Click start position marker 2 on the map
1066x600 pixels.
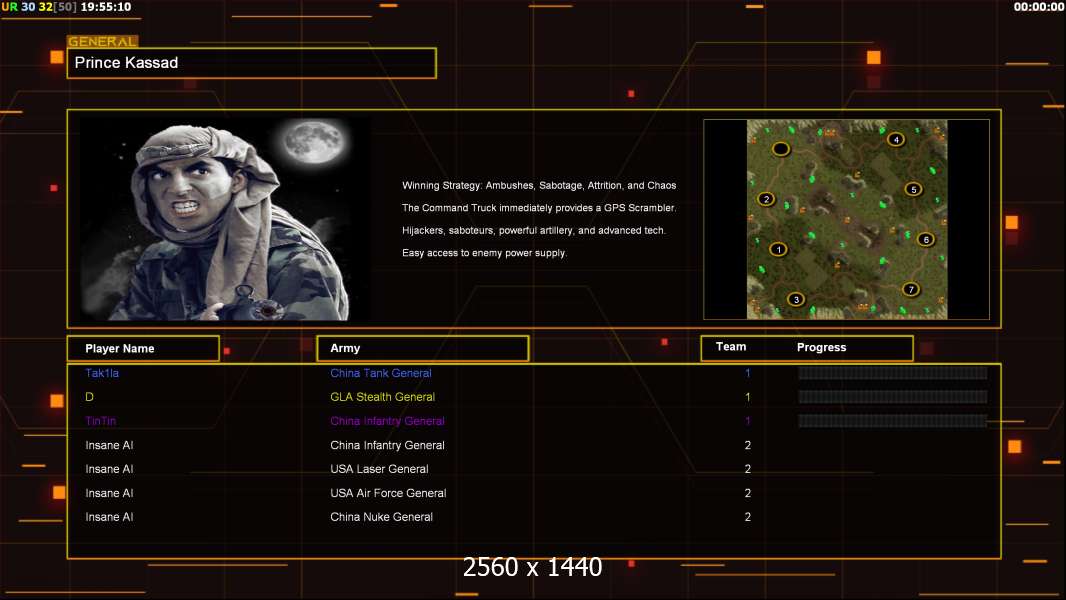[766, 199]
